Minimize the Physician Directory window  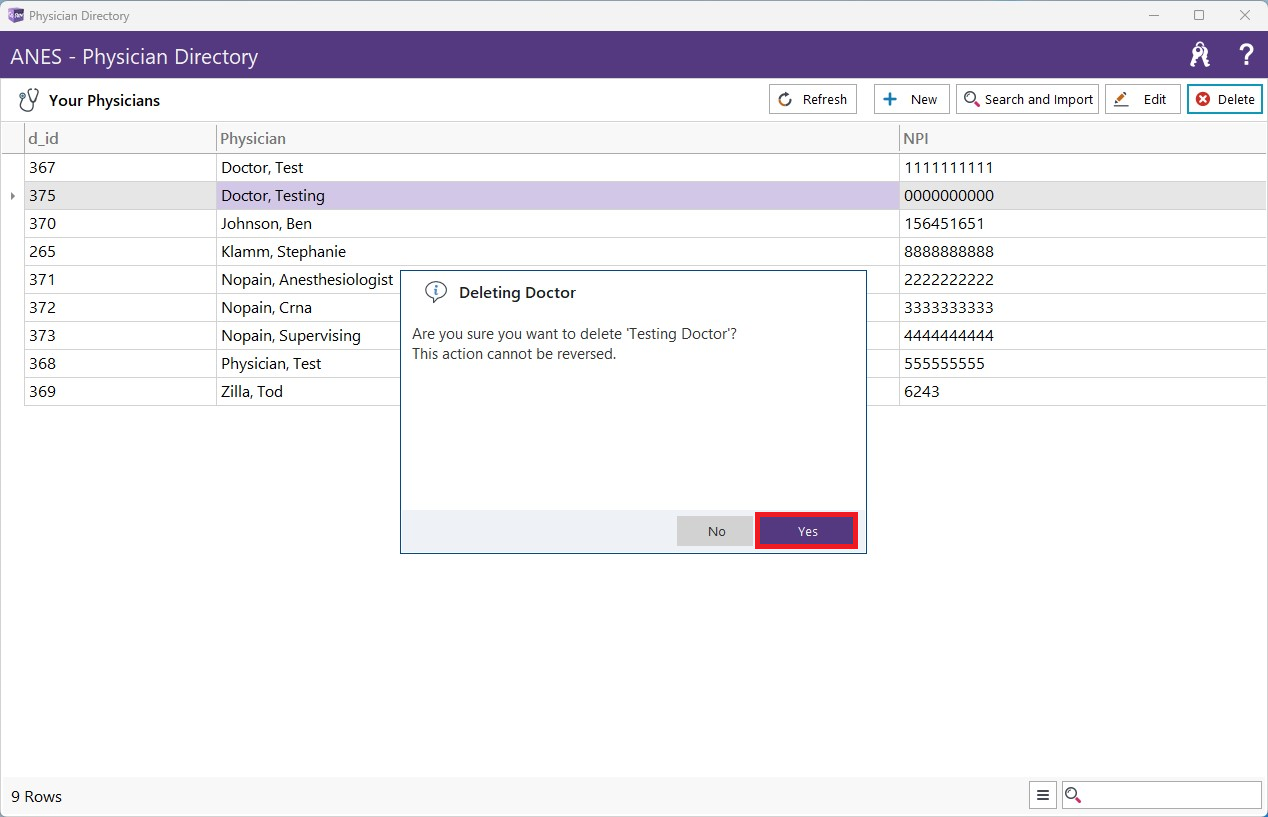pyautogui.click(x=1153, y=15)
